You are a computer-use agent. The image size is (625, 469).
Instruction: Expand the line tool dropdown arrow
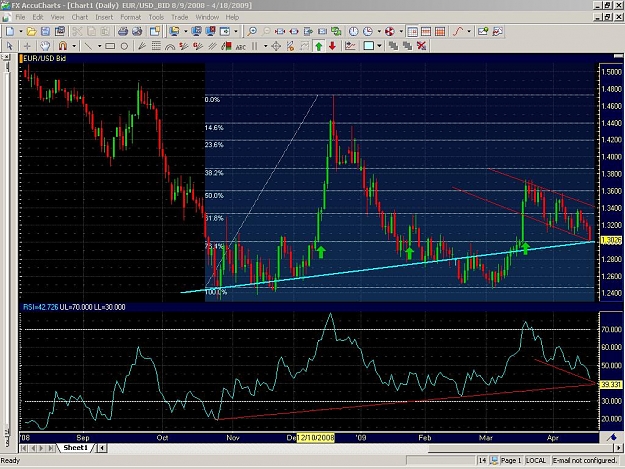point(99,46)
